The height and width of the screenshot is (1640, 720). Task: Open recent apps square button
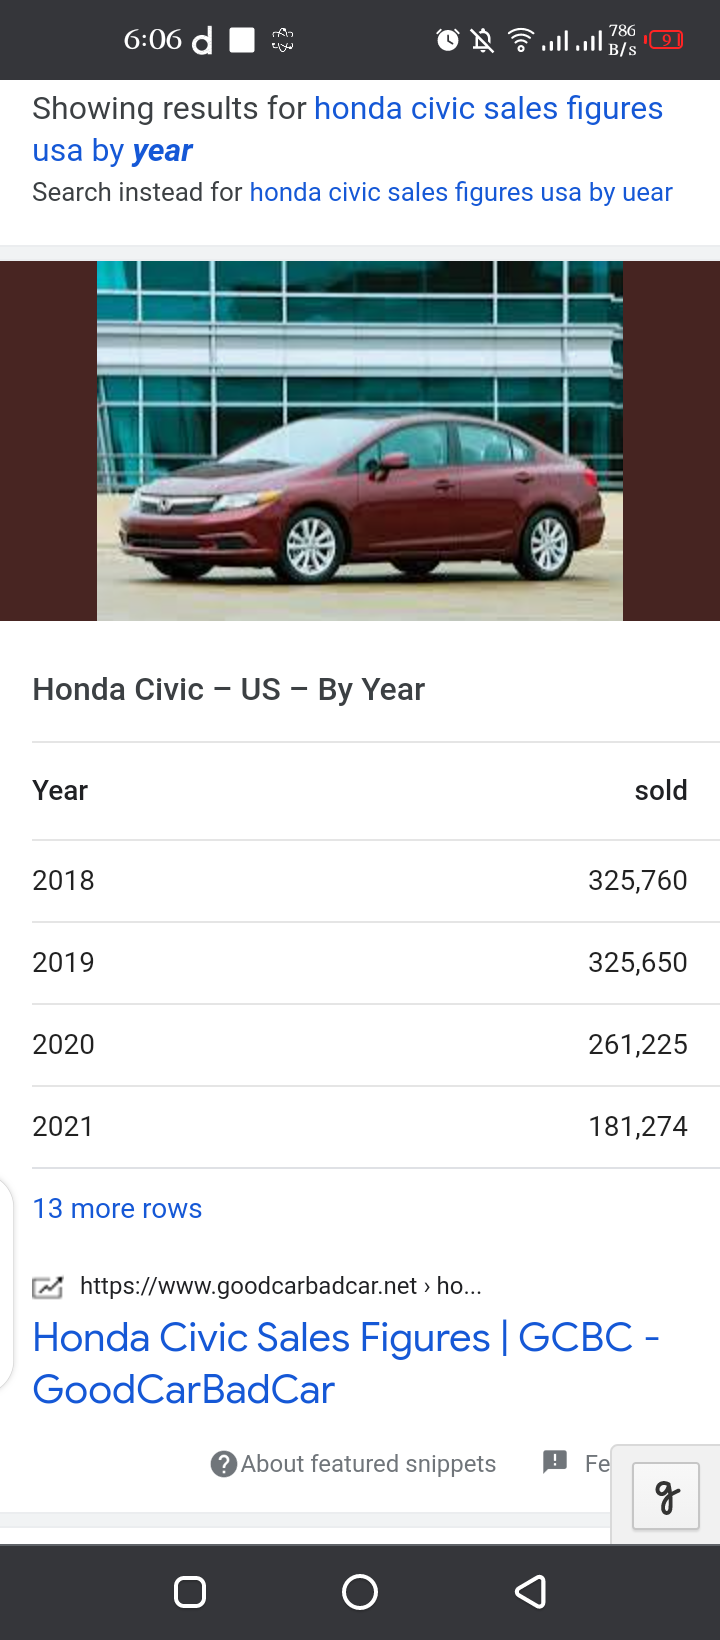(x=190, y=1592)
